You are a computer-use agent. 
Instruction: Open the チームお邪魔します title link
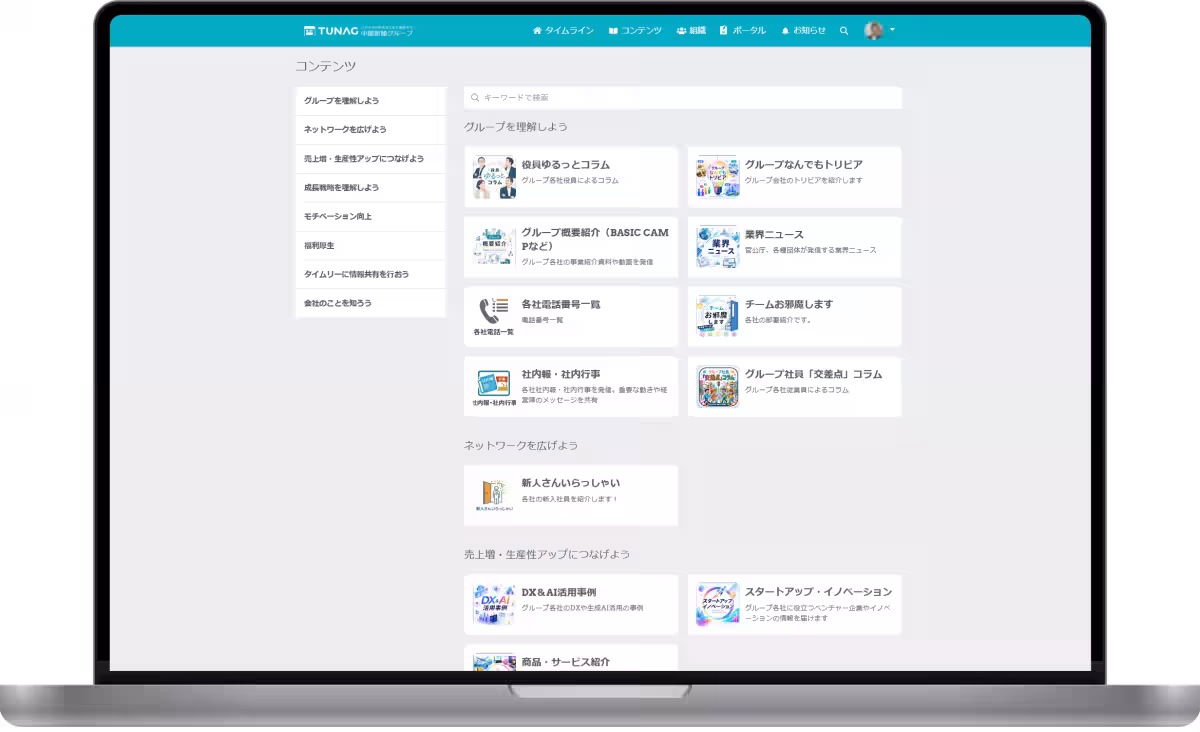788,305
